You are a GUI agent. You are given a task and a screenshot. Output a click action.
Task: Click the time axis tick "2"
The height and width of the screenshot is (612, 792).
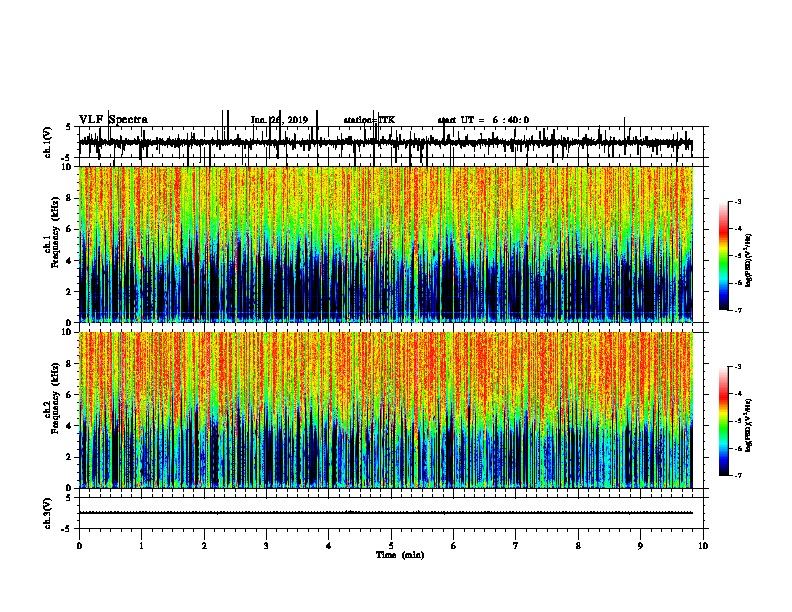click(x=204, y=545)
